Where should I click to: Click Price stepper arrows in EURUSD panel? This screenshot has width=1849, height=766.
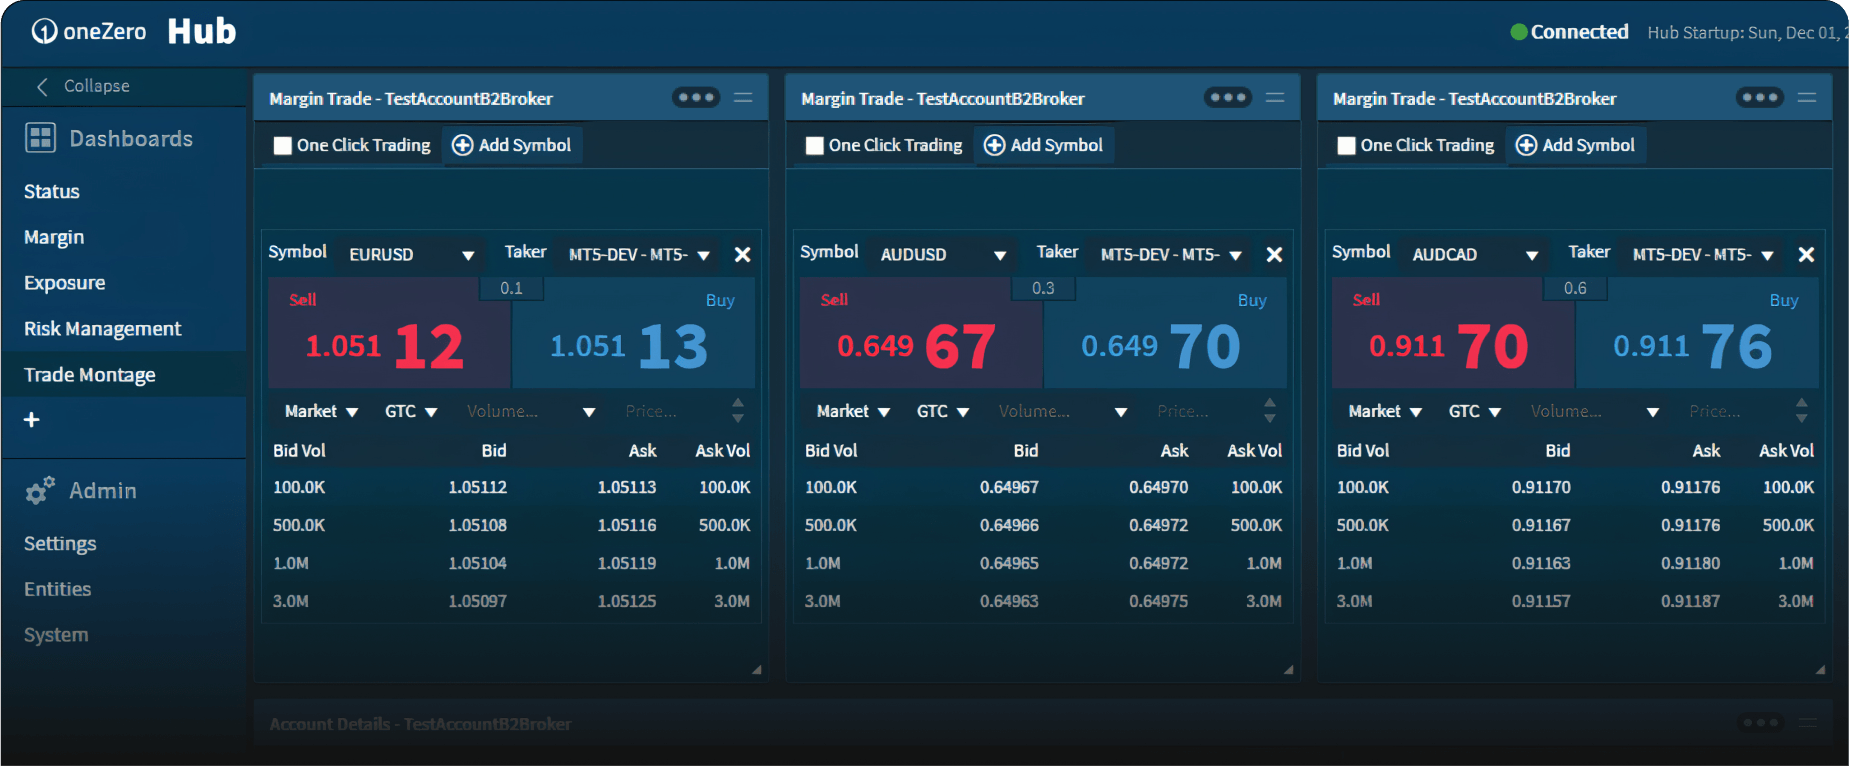pos(738,411)
